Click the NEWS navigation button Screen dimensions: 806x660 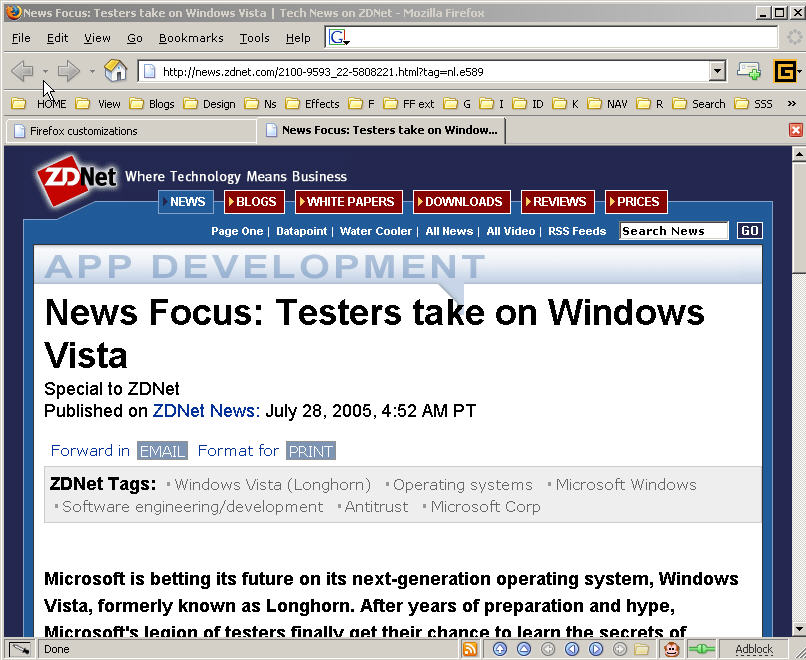pyautogui.click(x=186, y=201)
